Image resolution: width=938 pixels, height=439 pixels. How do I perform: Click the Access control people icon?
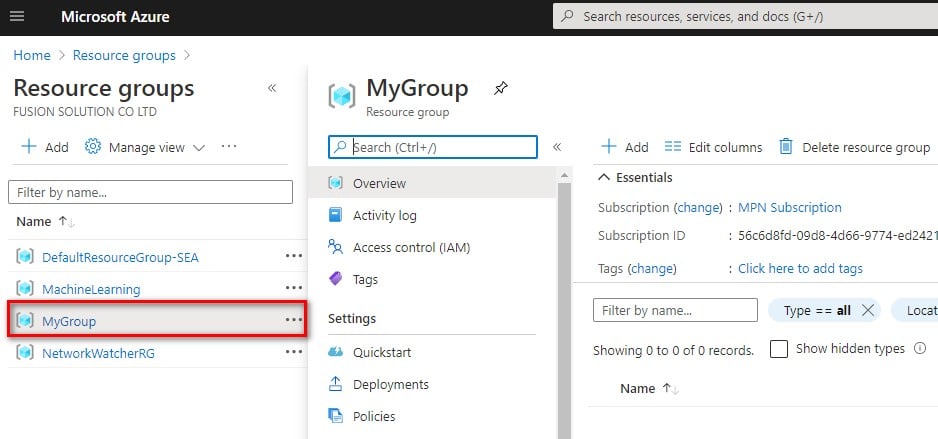click(336, 246)
